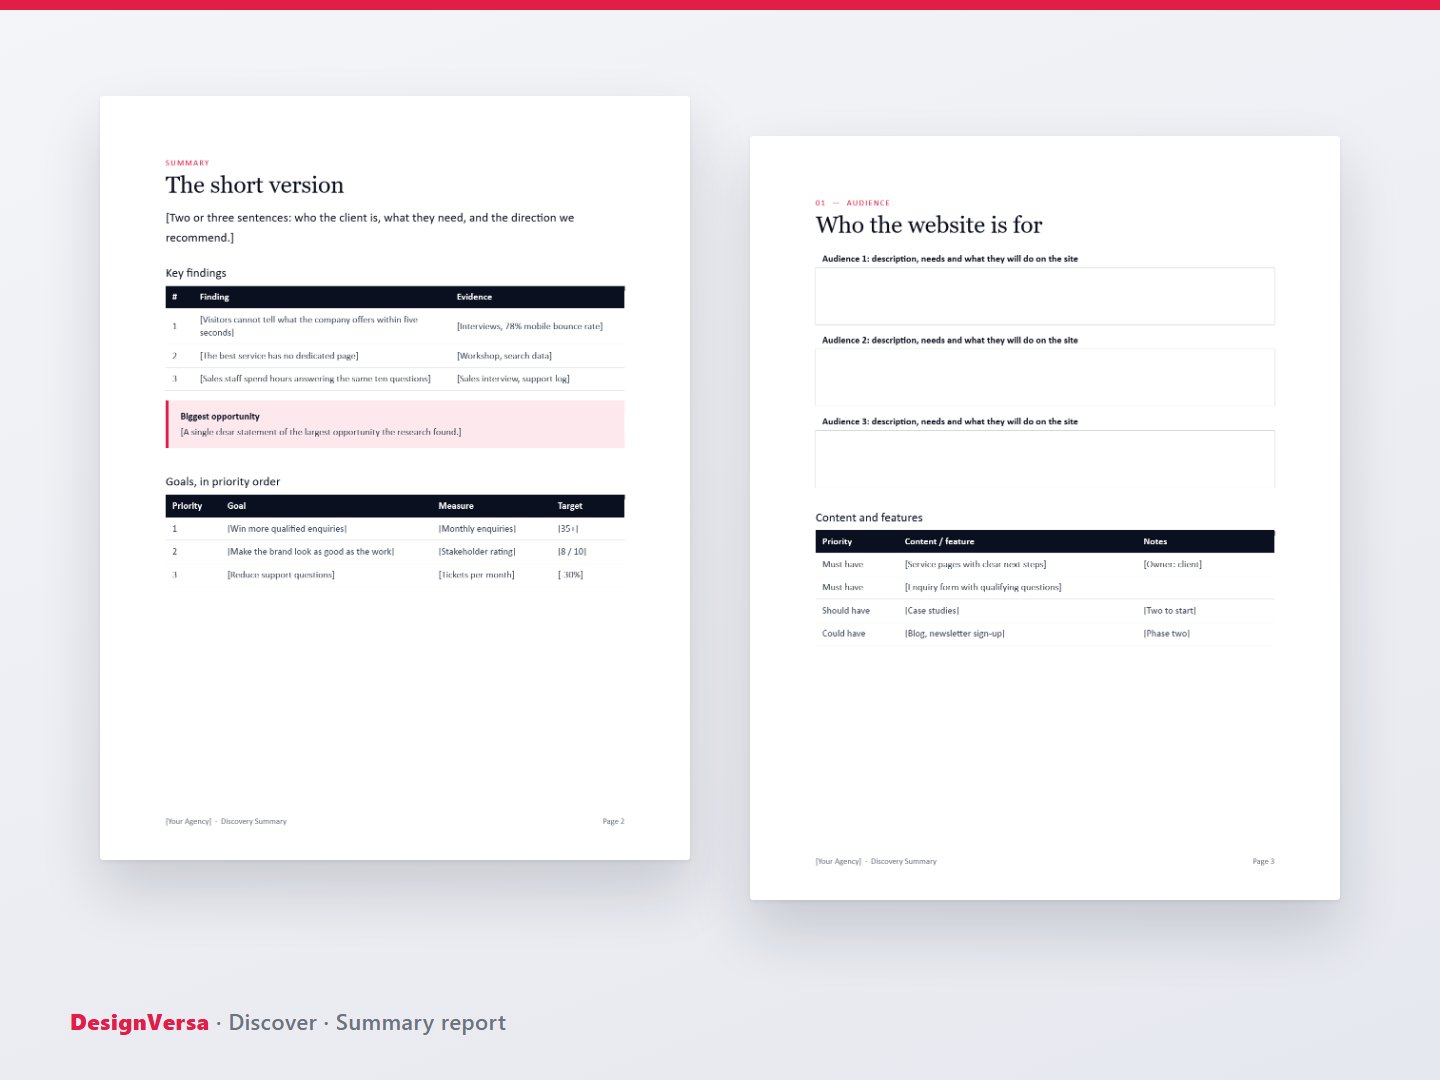Click the Audience 3 description box
Viewport: 1440px width, 1080px height.
(1045, 459)
